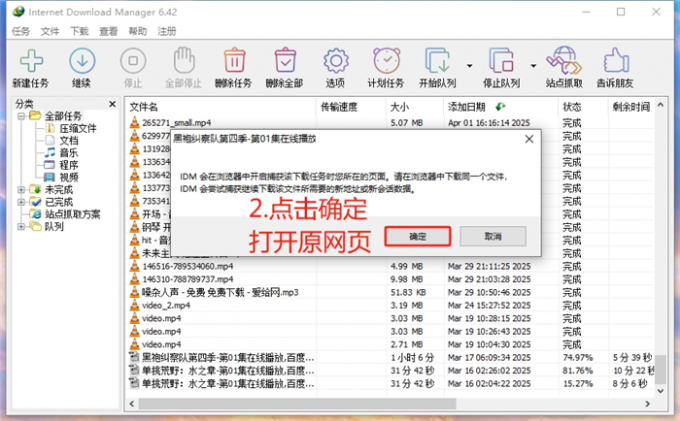Screen dimensions: 680x421
Task: Click VLC icon of 265271_small.mp4
Action: point(135,122)
